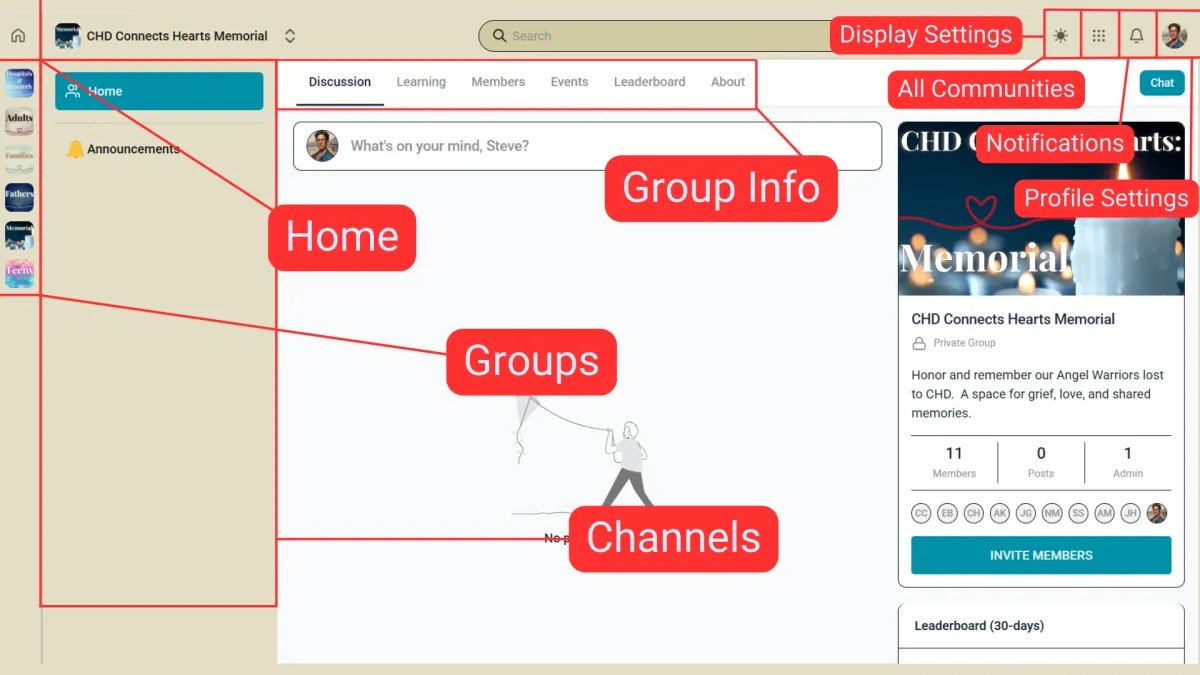Viewport: 1200px width, 675px height.
Task: Click member avatar CH
Action: coord(974,513)
